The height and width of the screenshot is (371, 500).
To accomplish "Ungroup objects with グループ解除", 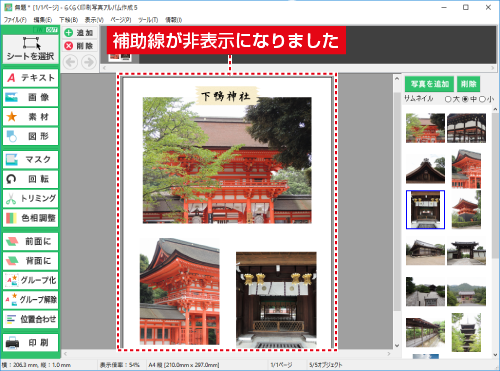I will (x=30, y=299).
